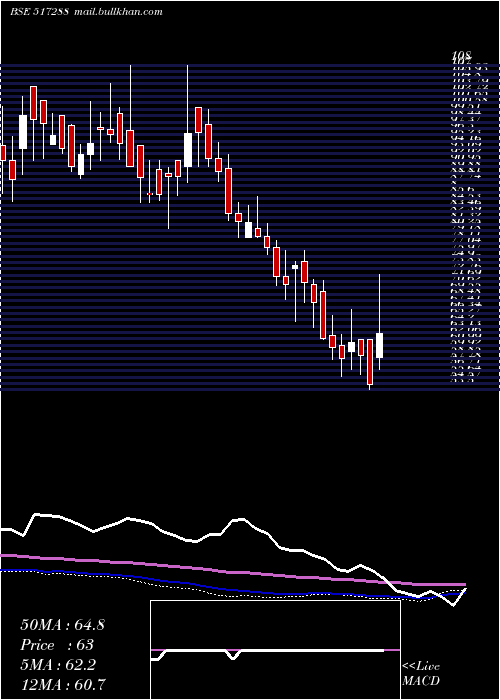Click the mail.bullkhan.com watermark text
The width and height of the screenshot is (500, 700).
coord(117,12)
